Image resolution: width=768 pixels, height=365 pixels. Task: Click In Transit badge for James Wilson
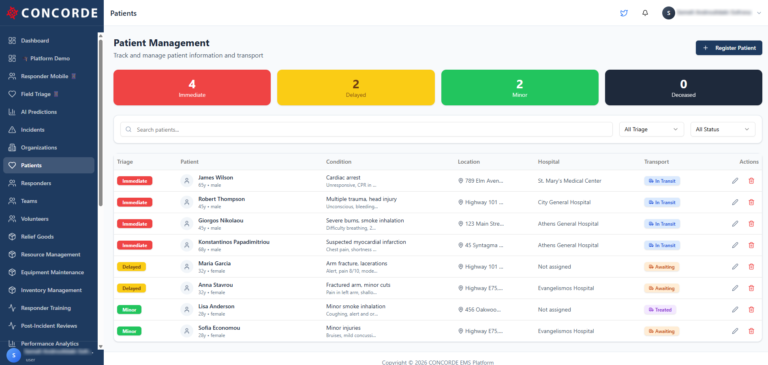coord(662,181)
